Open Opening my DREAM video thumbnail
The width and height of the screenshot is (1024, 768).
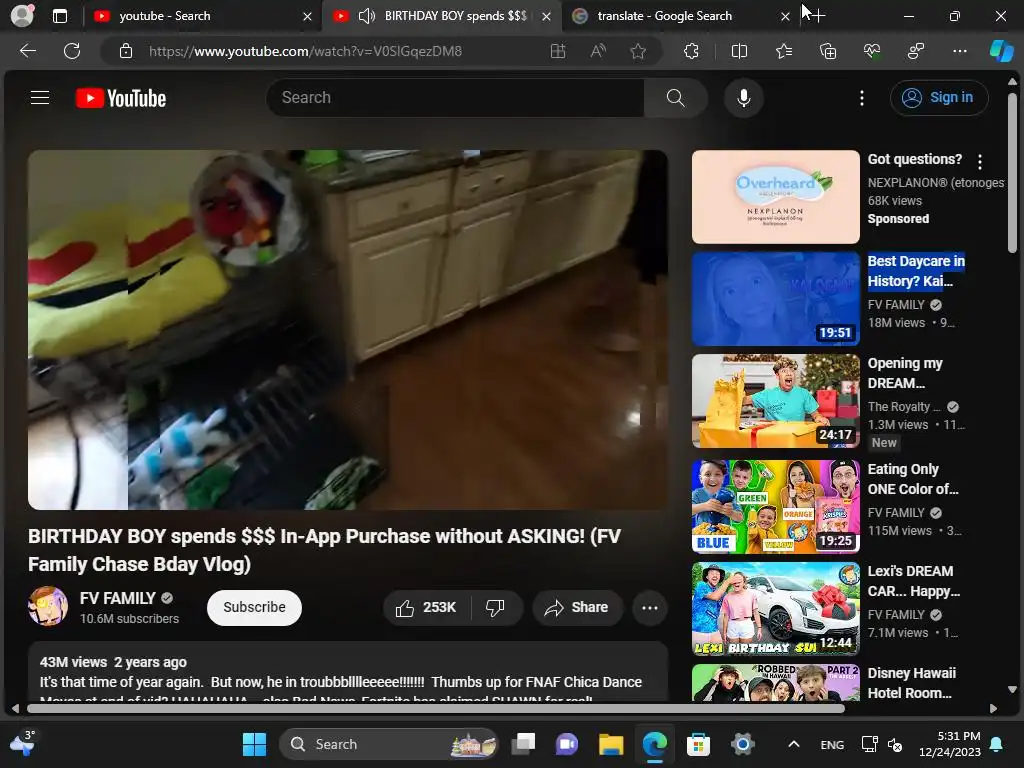tap(775, 401)
